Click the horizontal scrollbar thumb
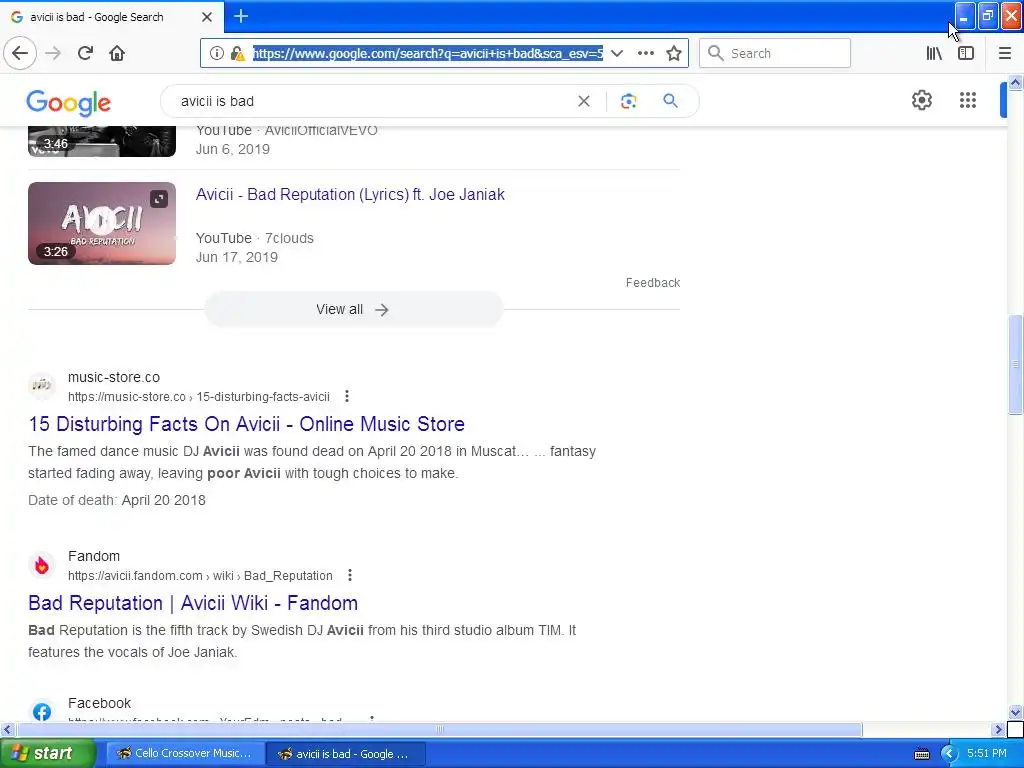 coord(439,729)
